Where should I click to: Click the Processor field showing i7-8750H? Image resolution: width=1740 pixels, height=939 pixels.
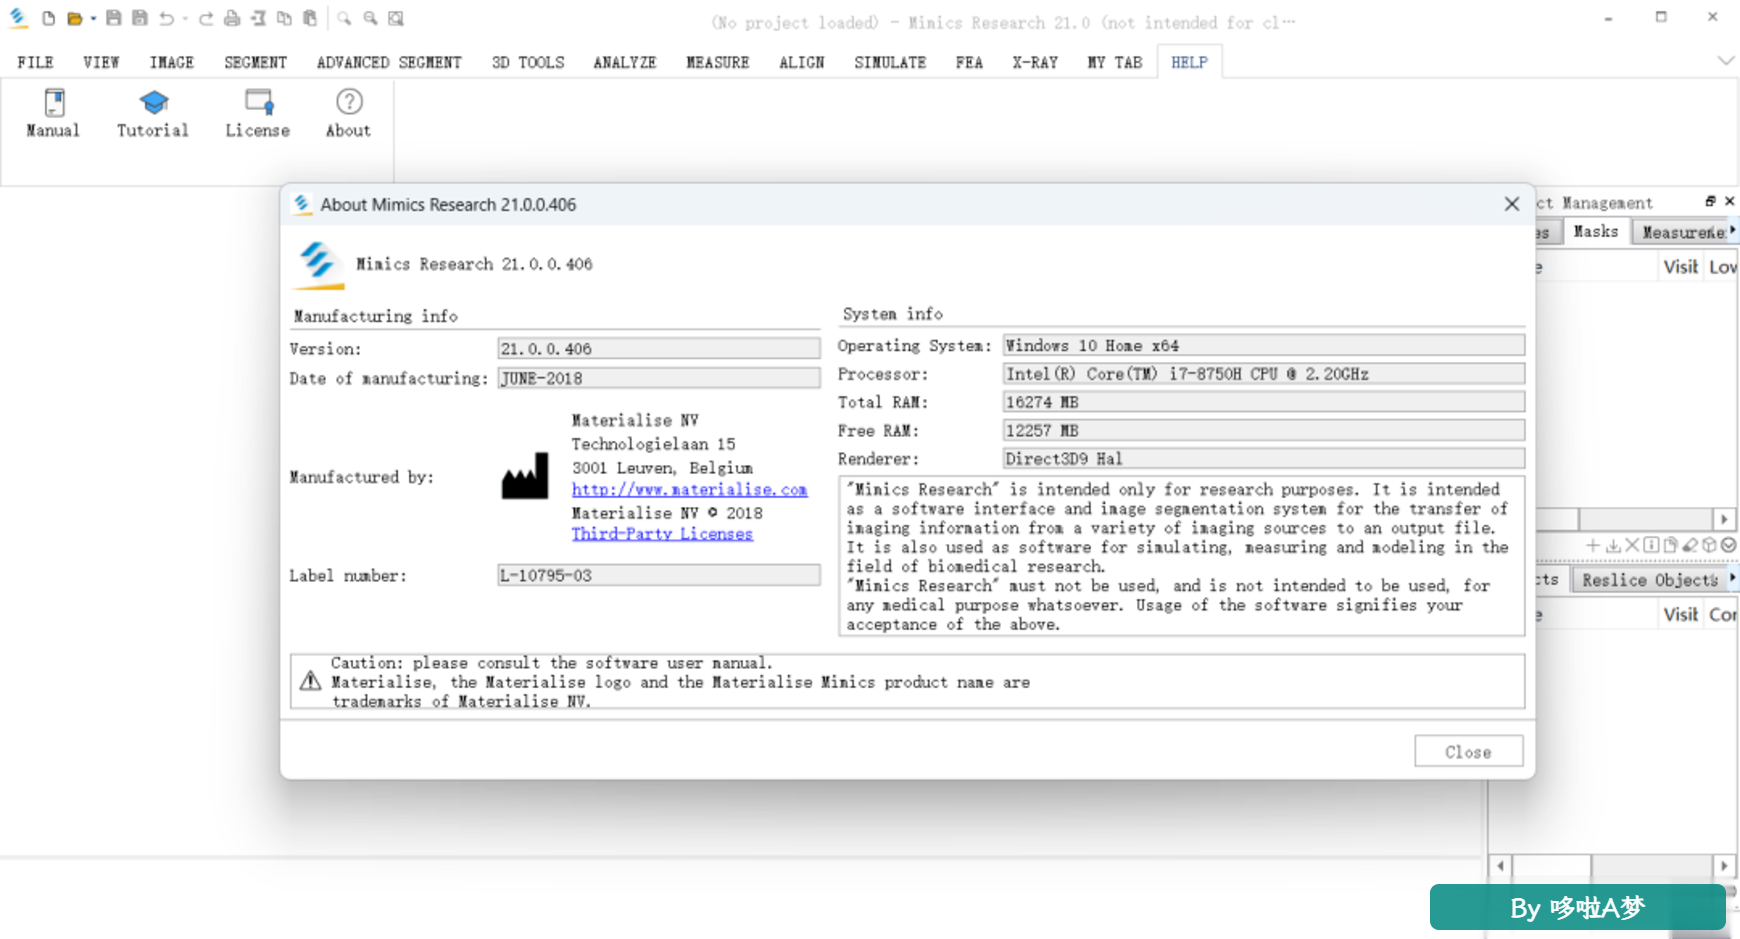pos(1264,373)
